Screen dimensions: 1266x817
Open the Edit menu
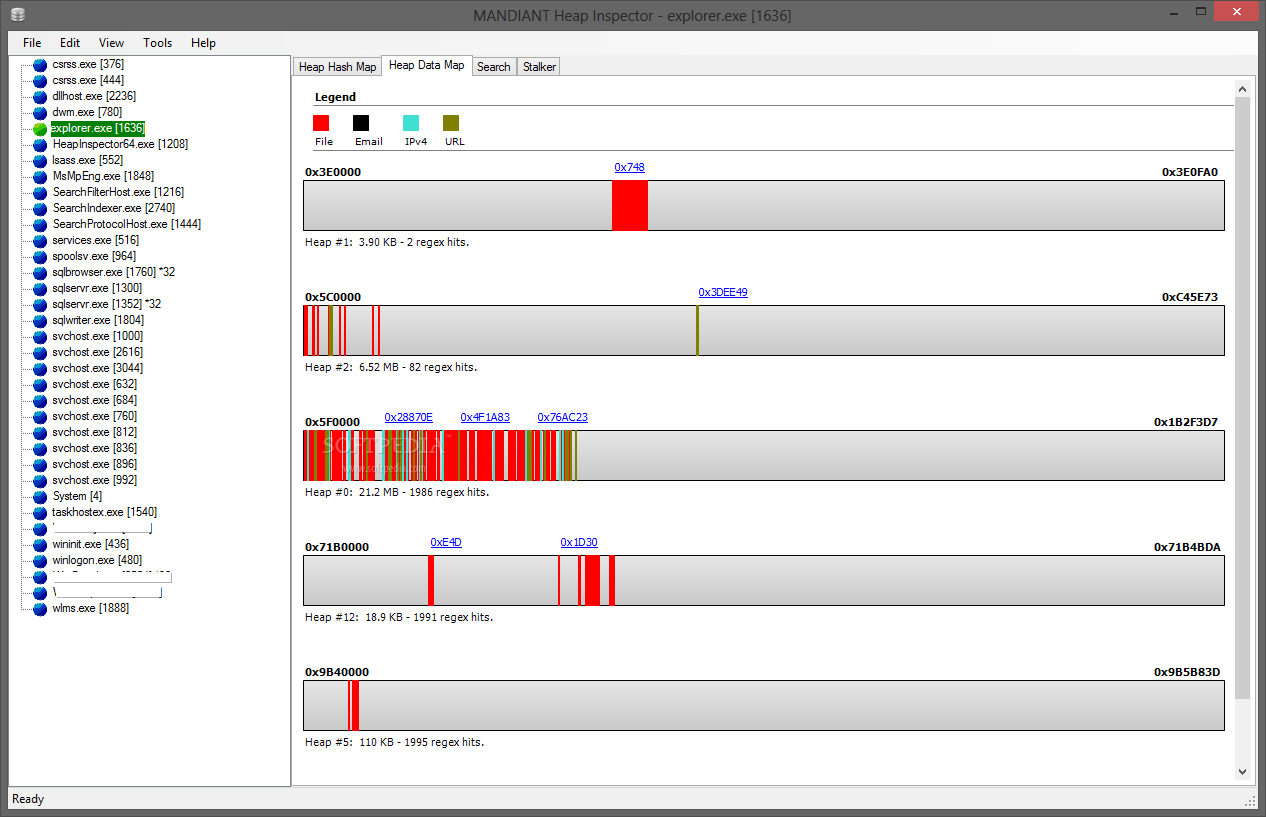click(x=70, y=43)
